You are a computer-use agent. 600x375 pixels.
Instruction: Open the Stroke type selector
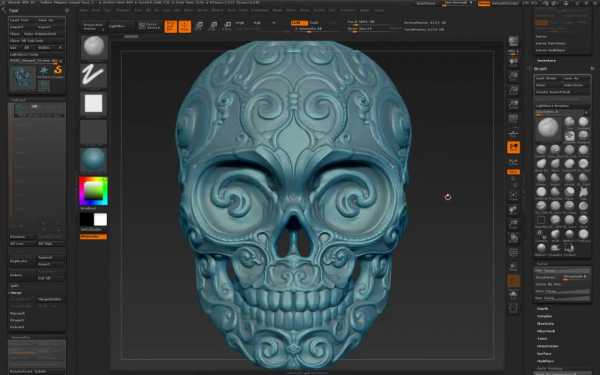pos(94,75)
